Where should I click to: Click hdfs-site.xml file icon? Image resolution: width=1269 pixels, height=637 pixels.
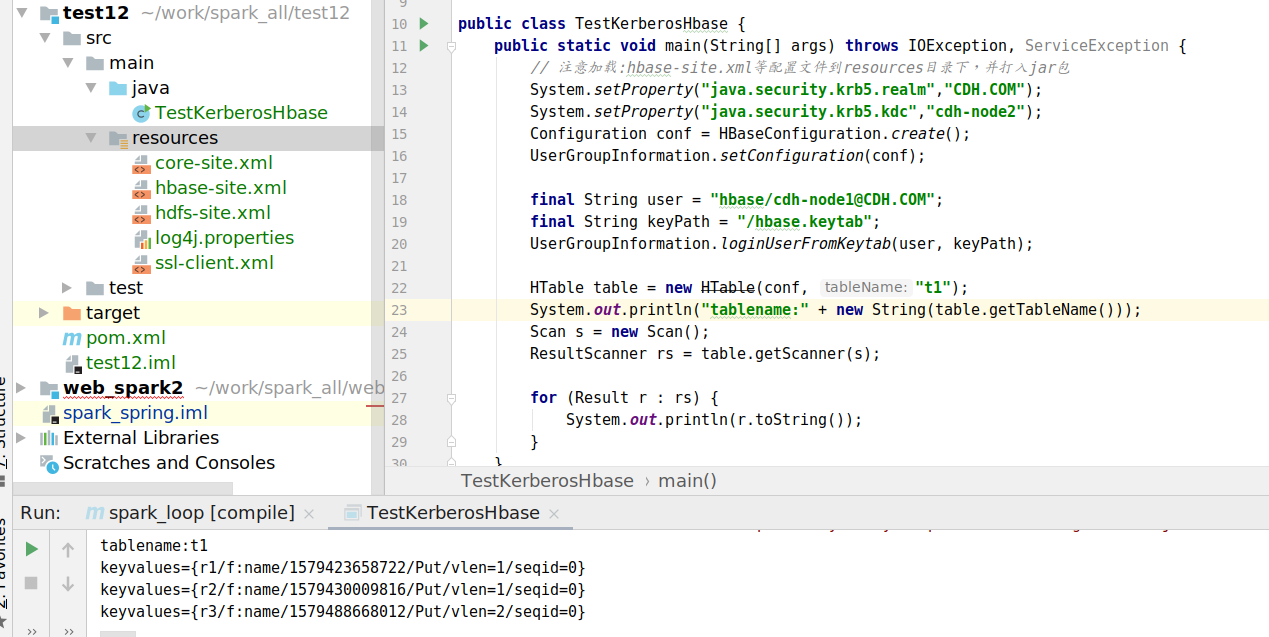click(141, 213)
